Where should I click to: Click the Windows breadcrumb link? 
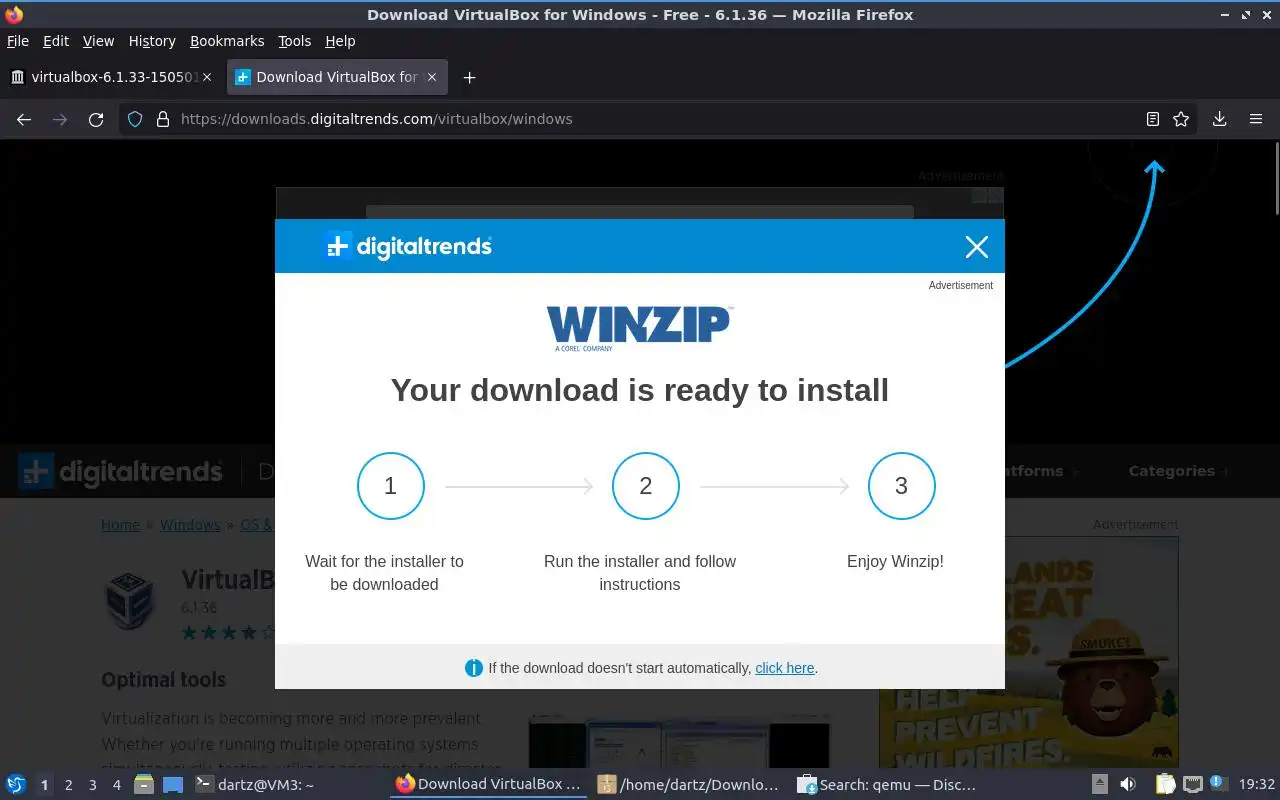pos(190,525)
